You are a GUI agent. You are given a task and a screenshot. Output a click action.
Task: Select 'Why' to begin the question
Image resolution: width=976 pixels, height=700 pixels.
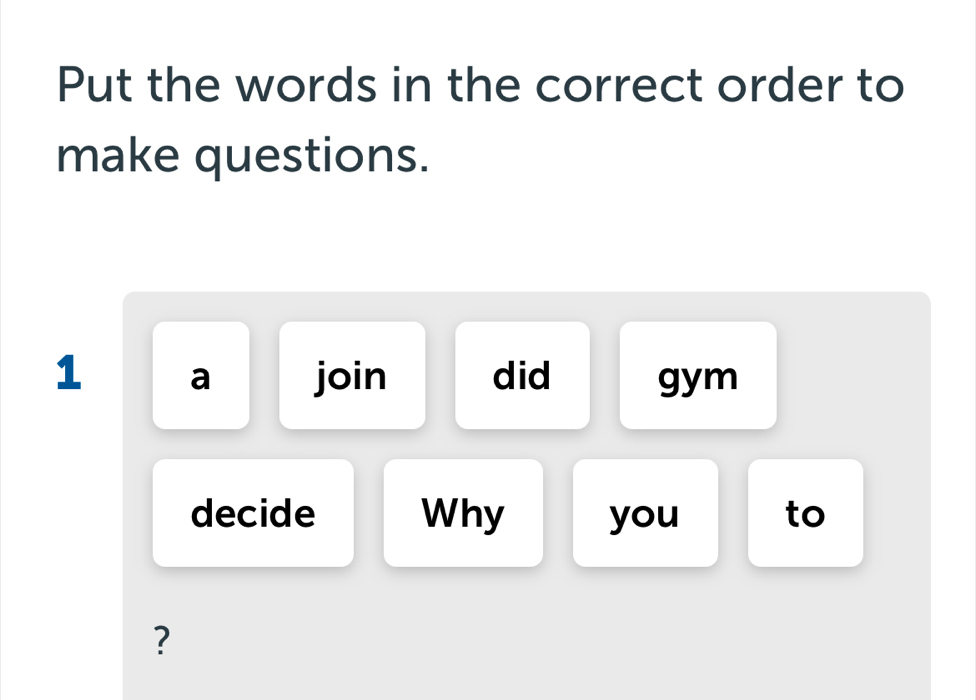click(463, 513)
